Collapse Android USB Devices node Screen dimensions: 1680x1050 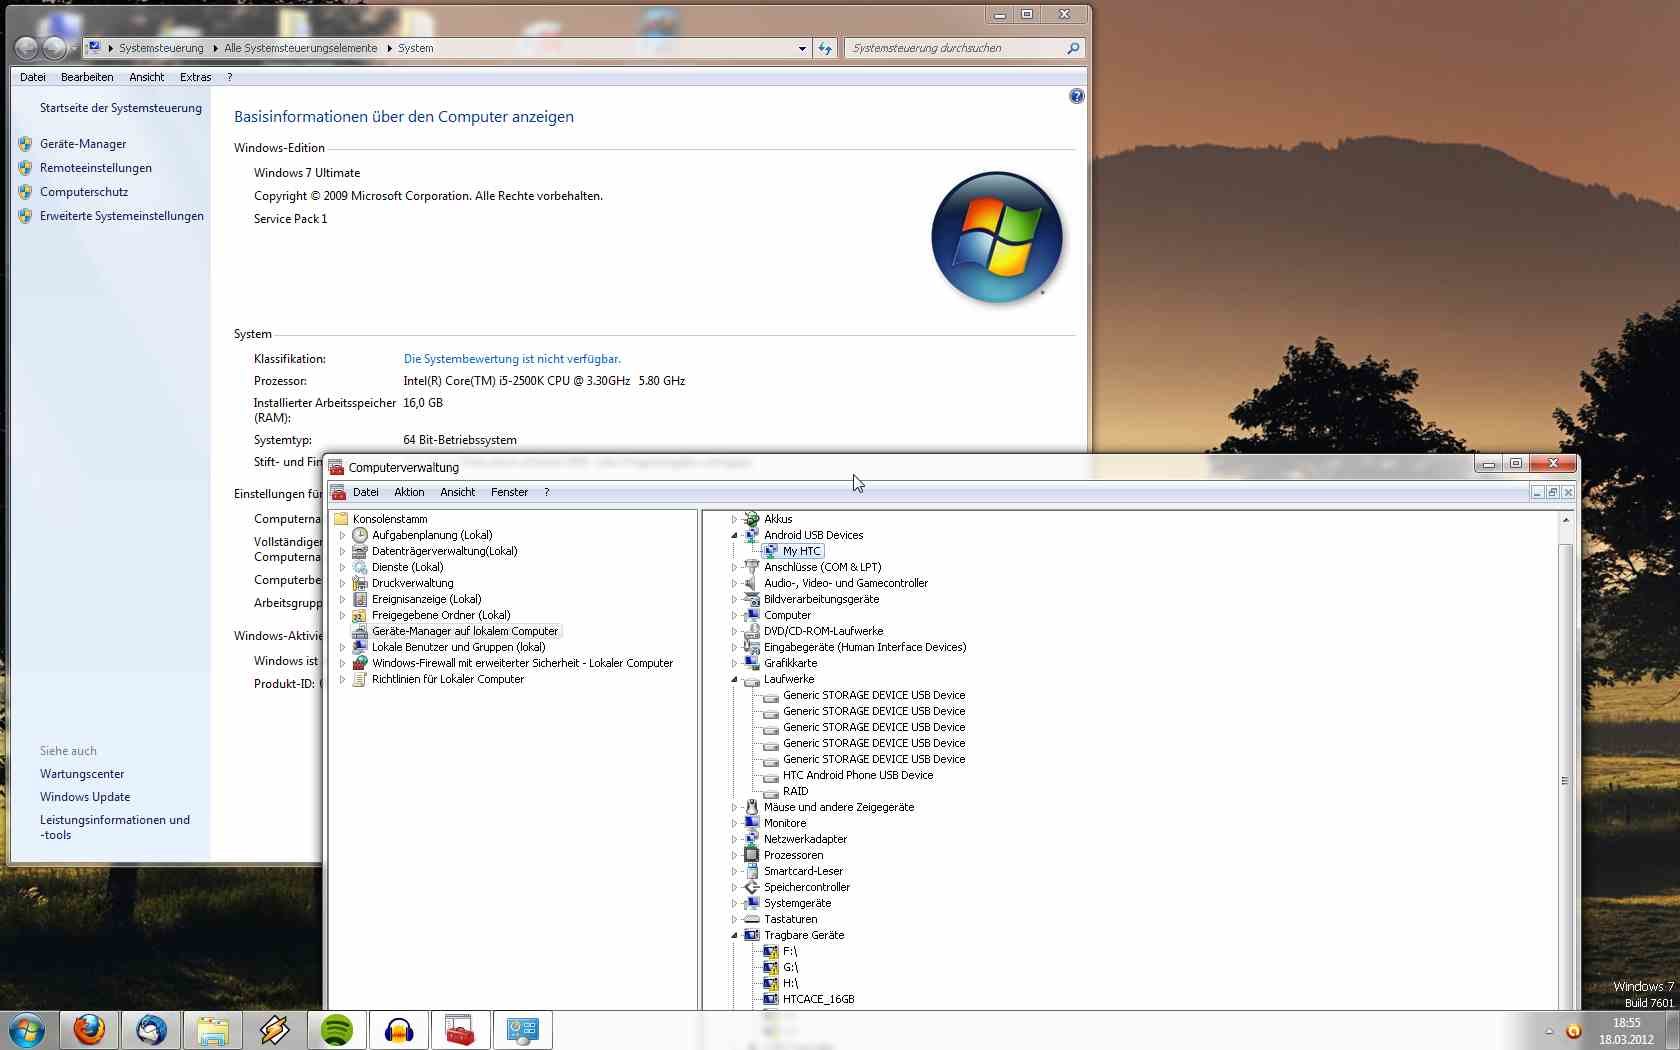[734, 535]
